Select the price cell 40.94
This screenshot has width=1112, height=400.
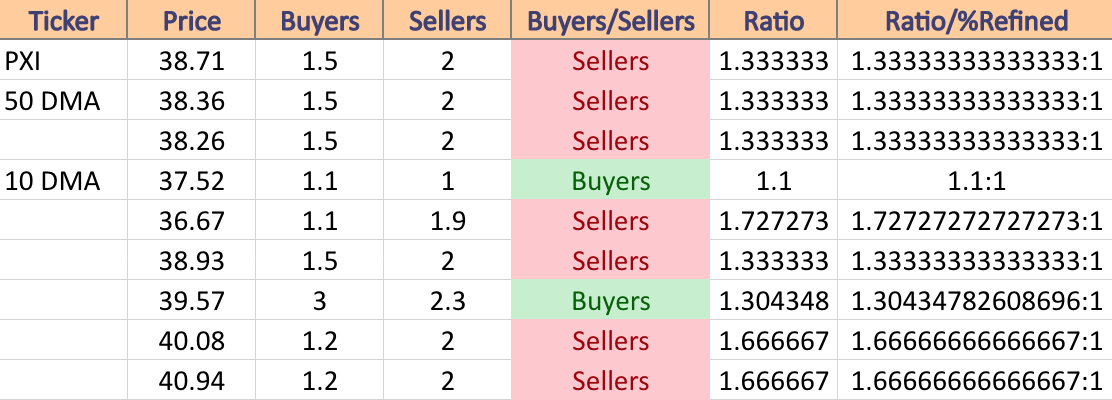(x=191, y=380)
